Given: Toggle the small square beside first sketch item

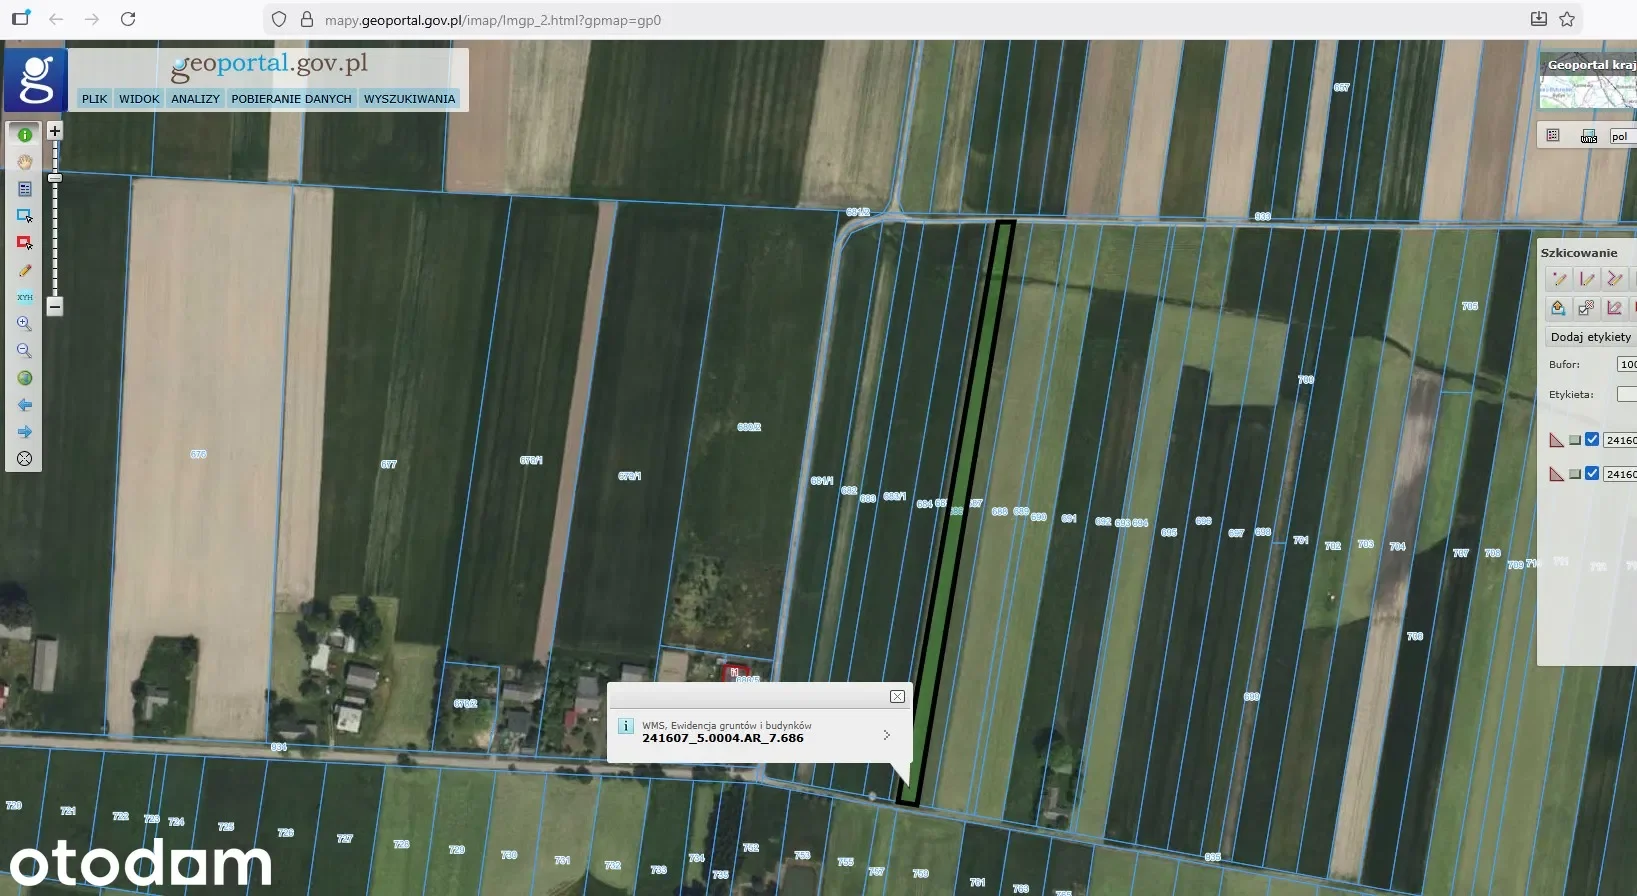Looking at the screenshot, I should click(x=1575, y=440).
